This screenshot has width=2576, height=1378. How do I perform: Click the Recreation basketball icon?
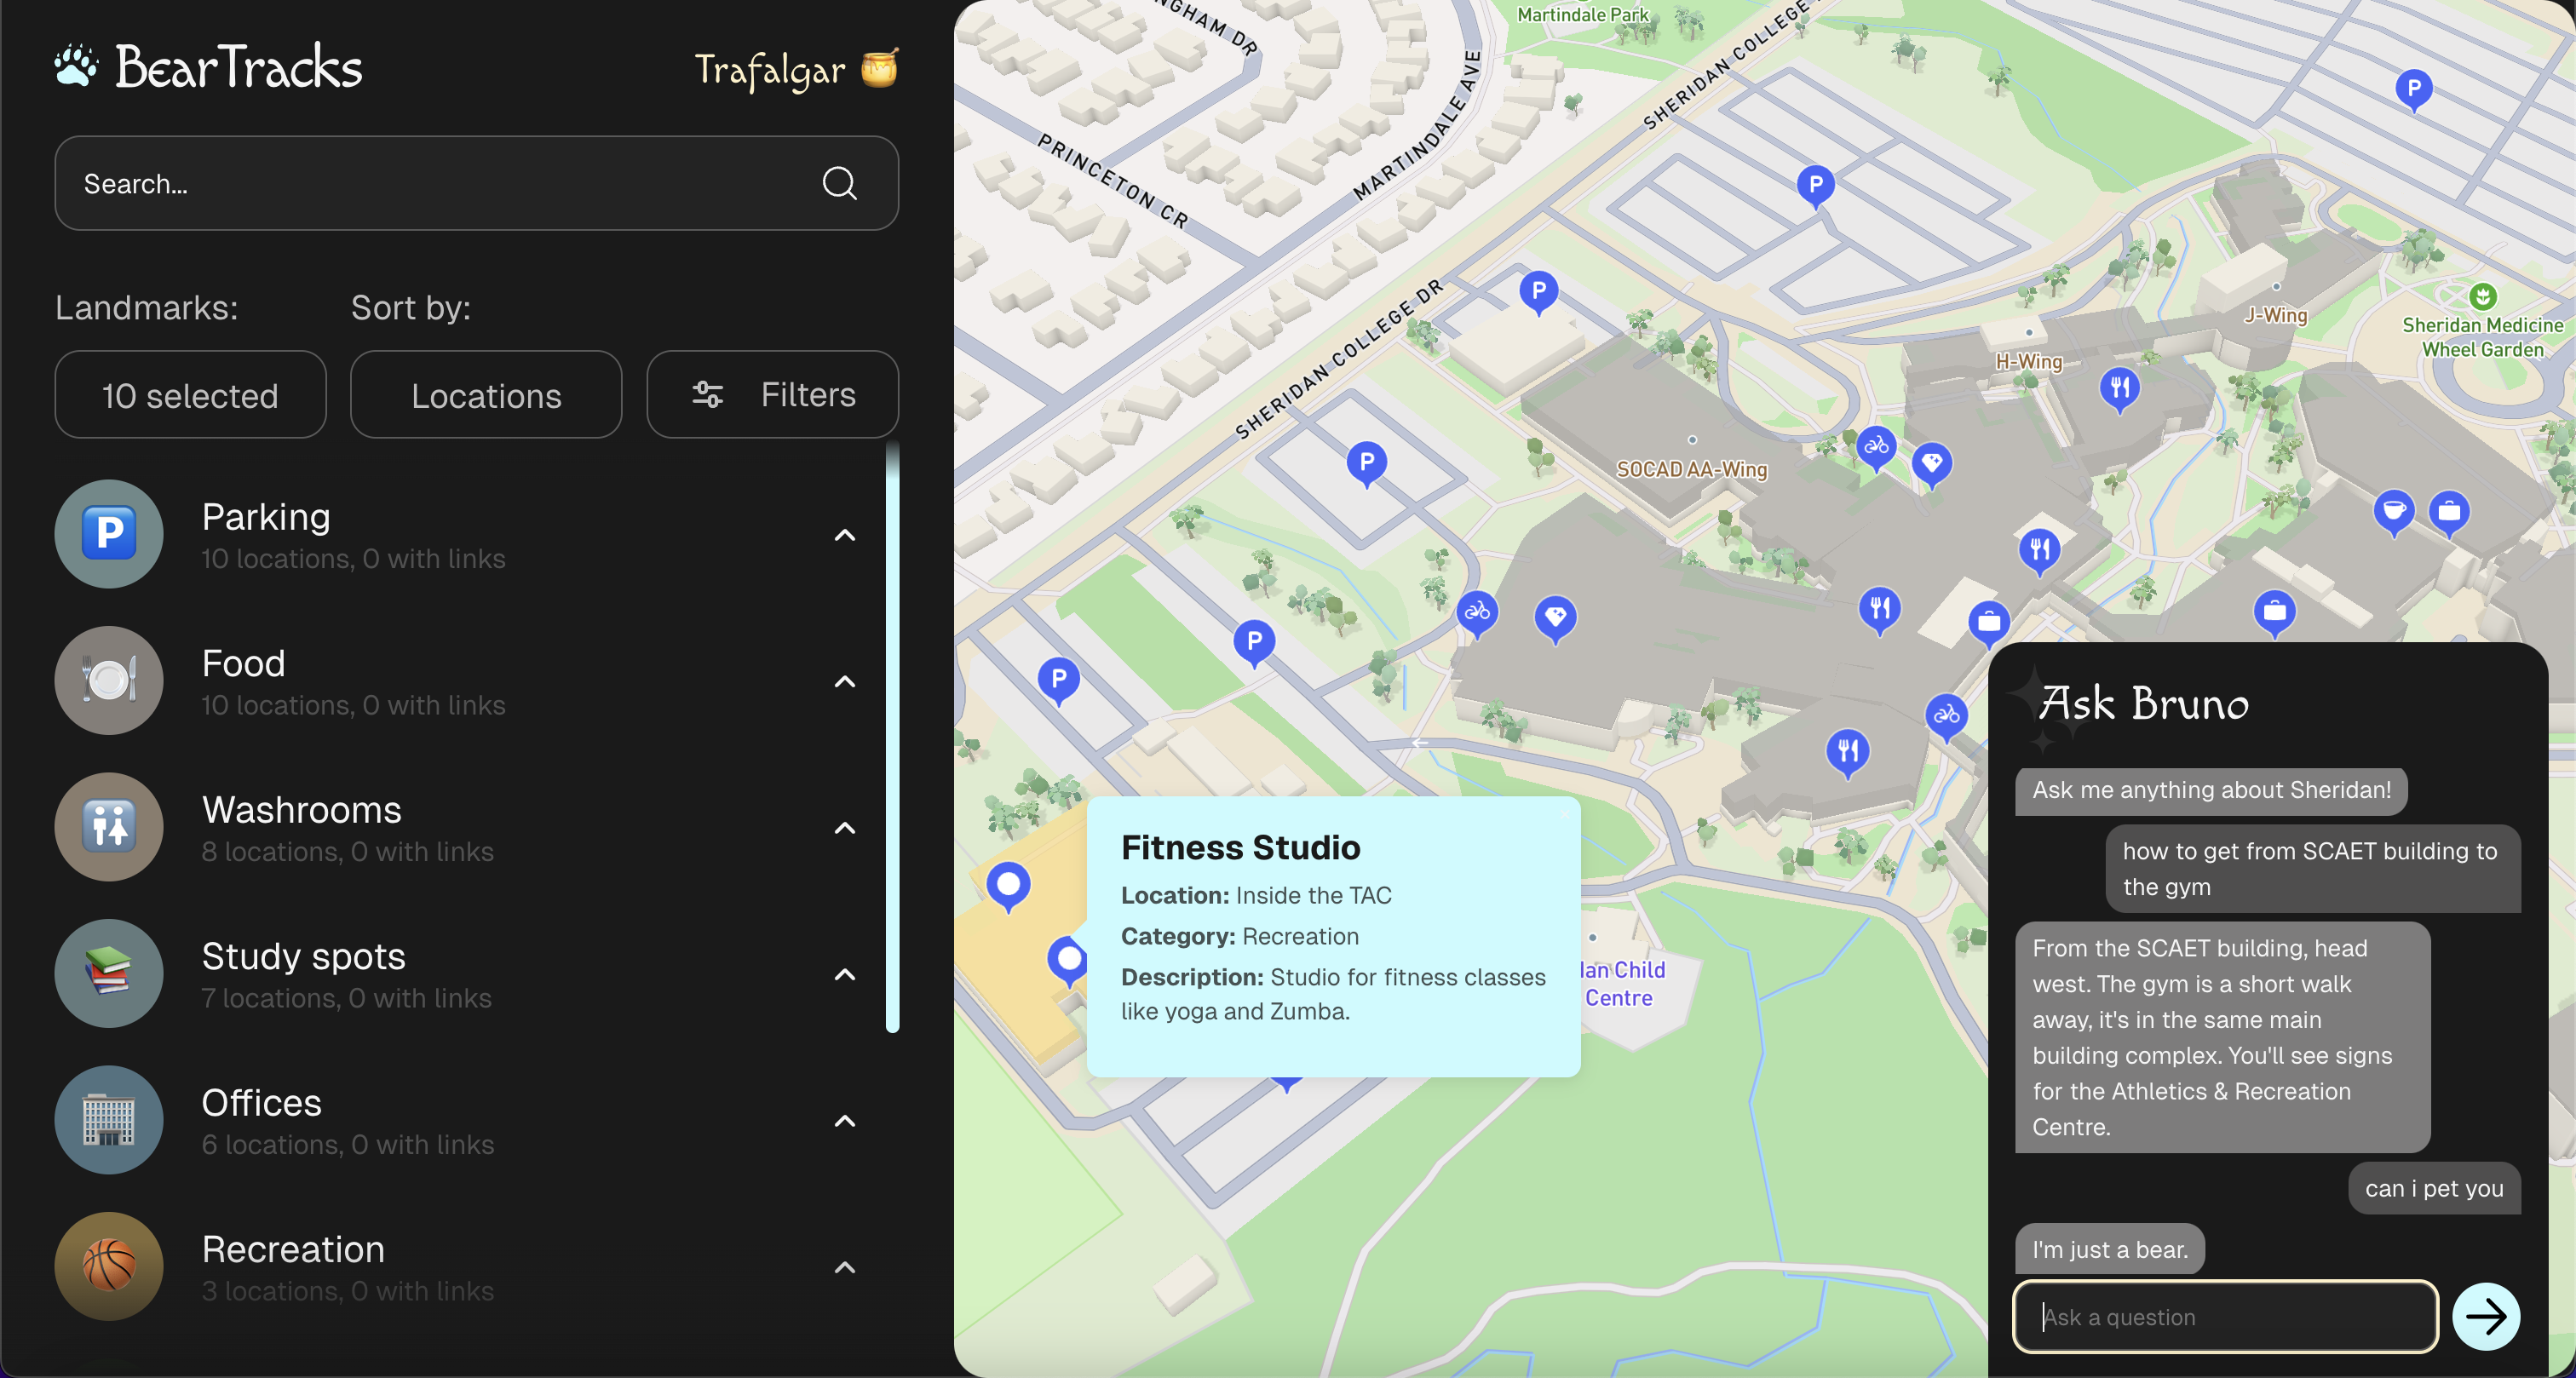(x=109, y=1266)
